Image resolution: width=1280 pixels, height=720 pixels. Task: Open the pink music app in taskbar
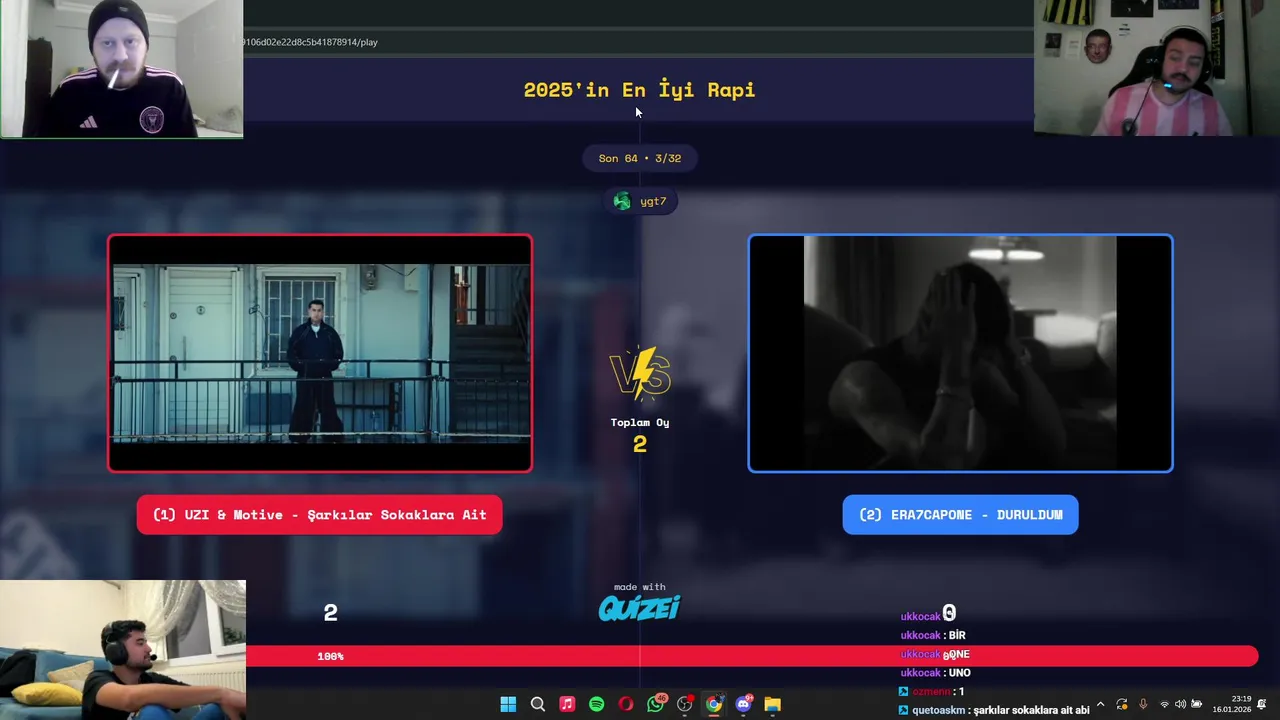567,704
